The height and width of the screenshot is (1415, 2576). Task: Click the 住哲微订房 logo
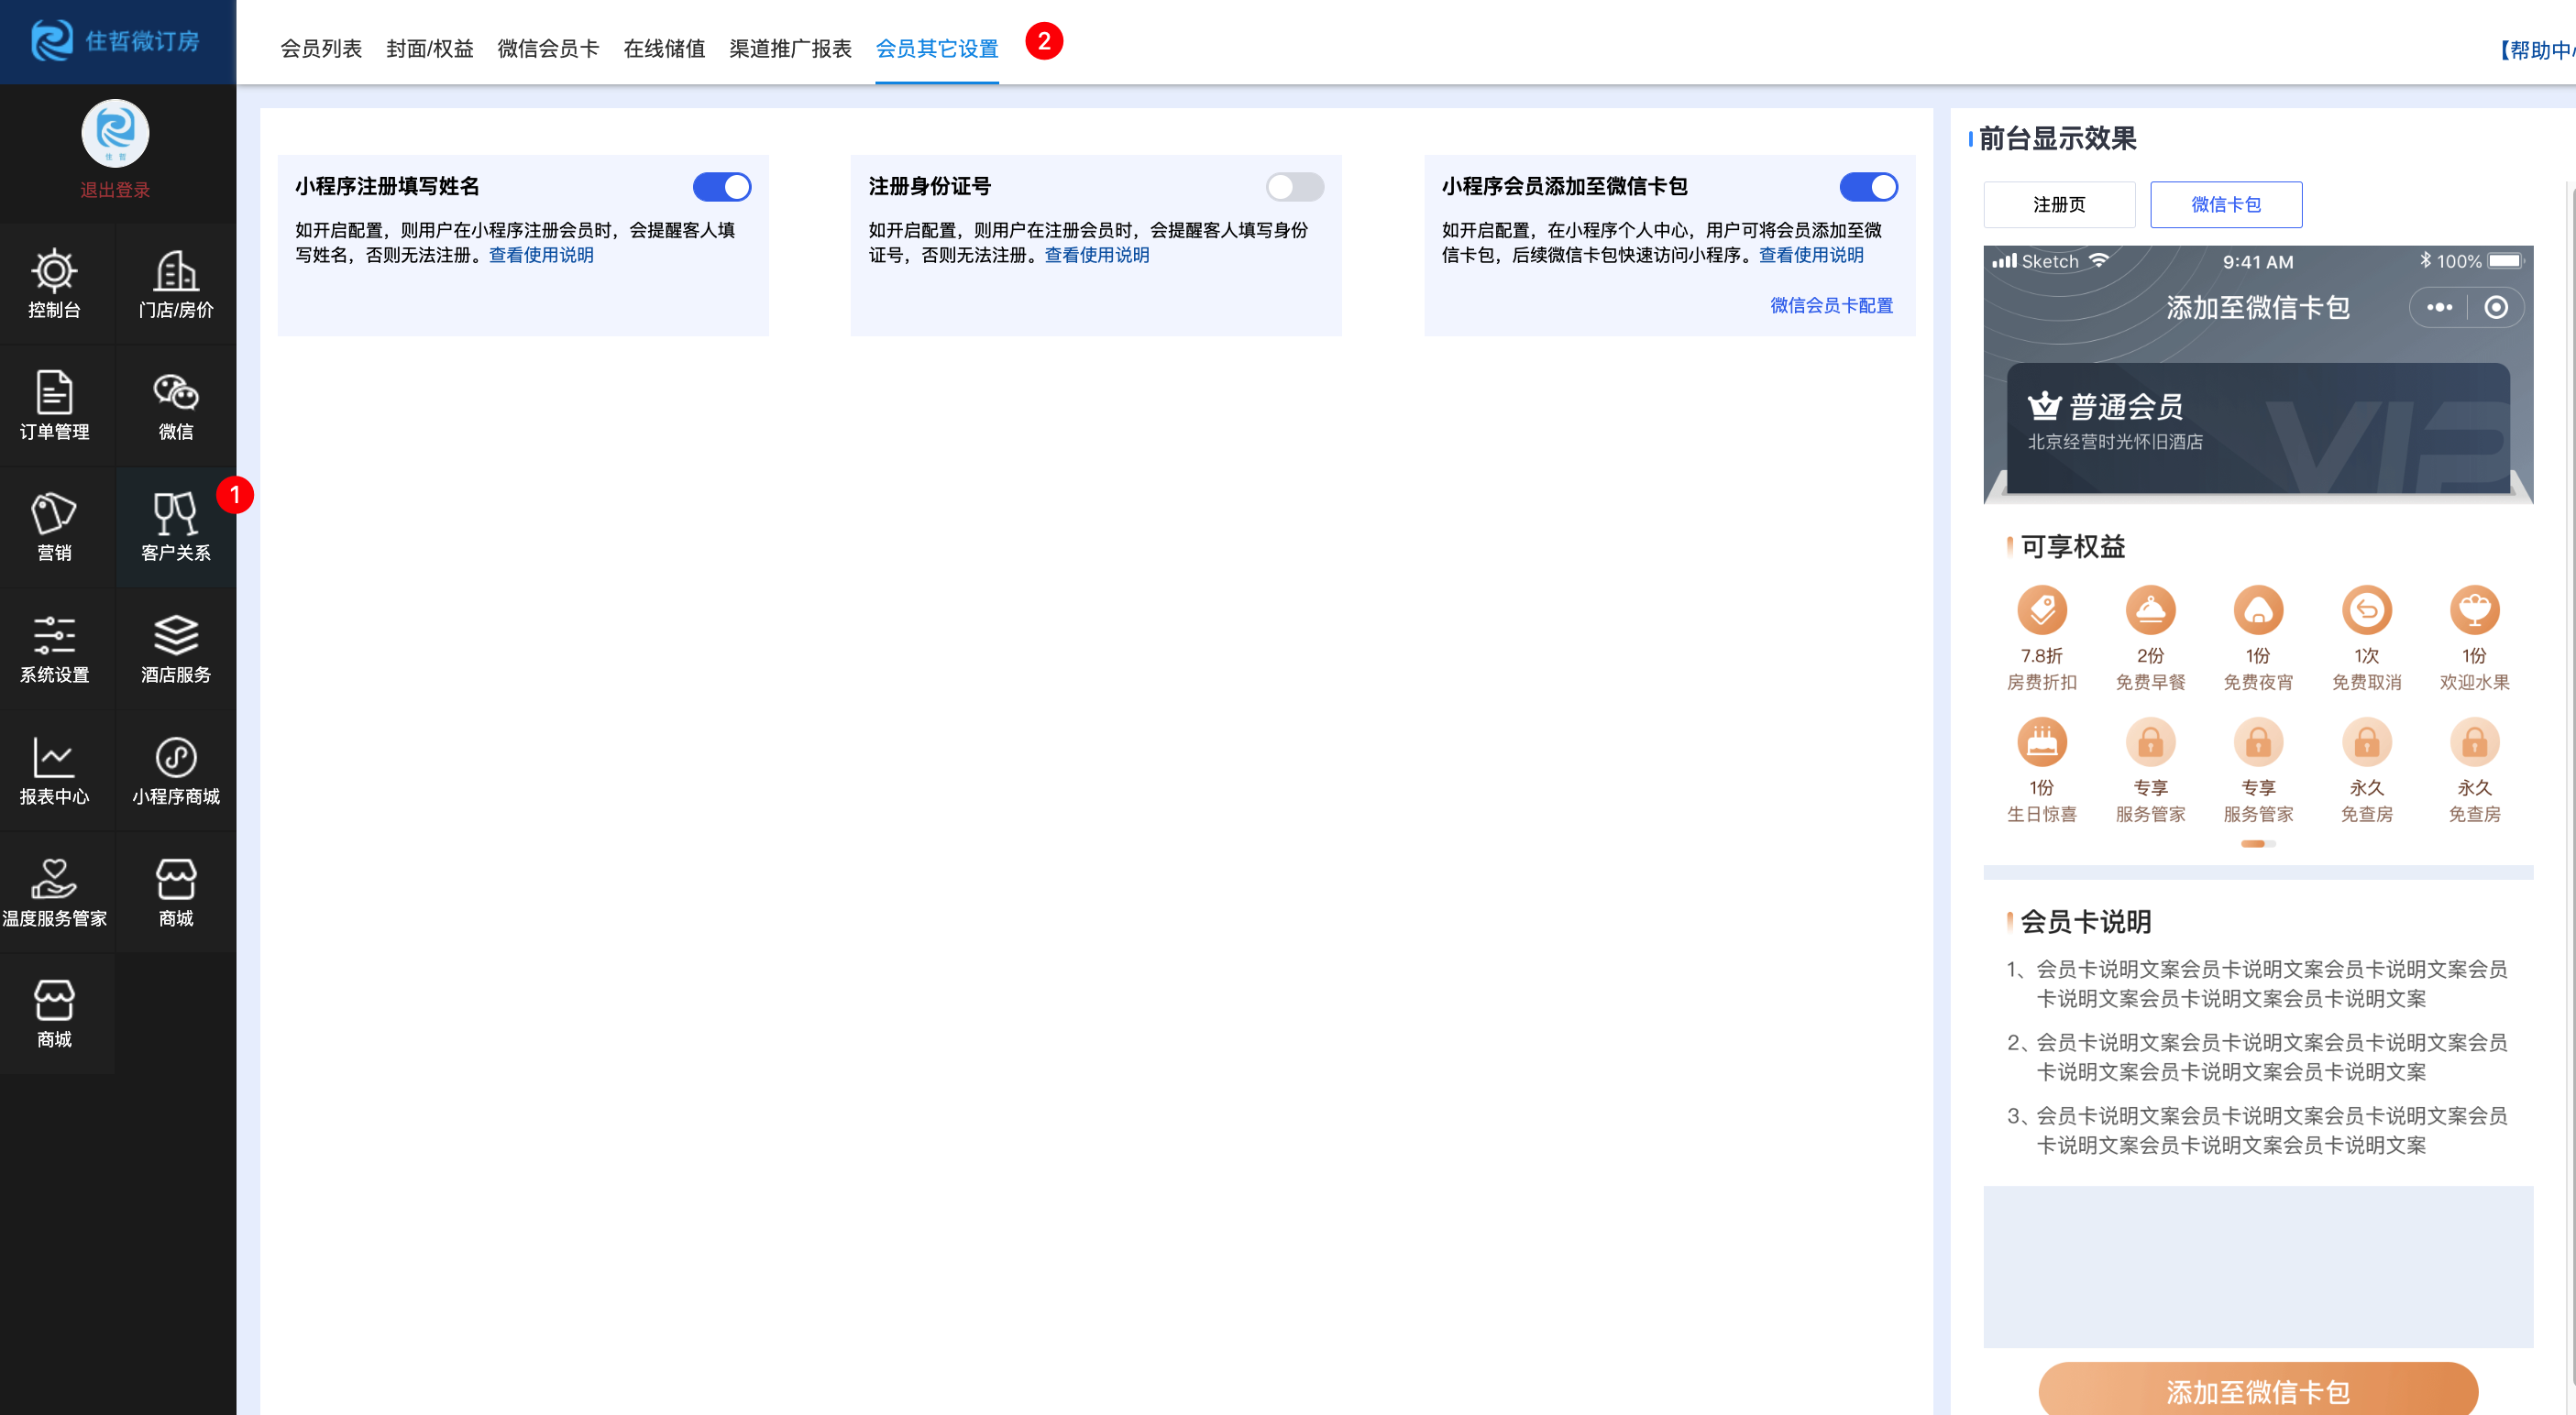point(115,41)
